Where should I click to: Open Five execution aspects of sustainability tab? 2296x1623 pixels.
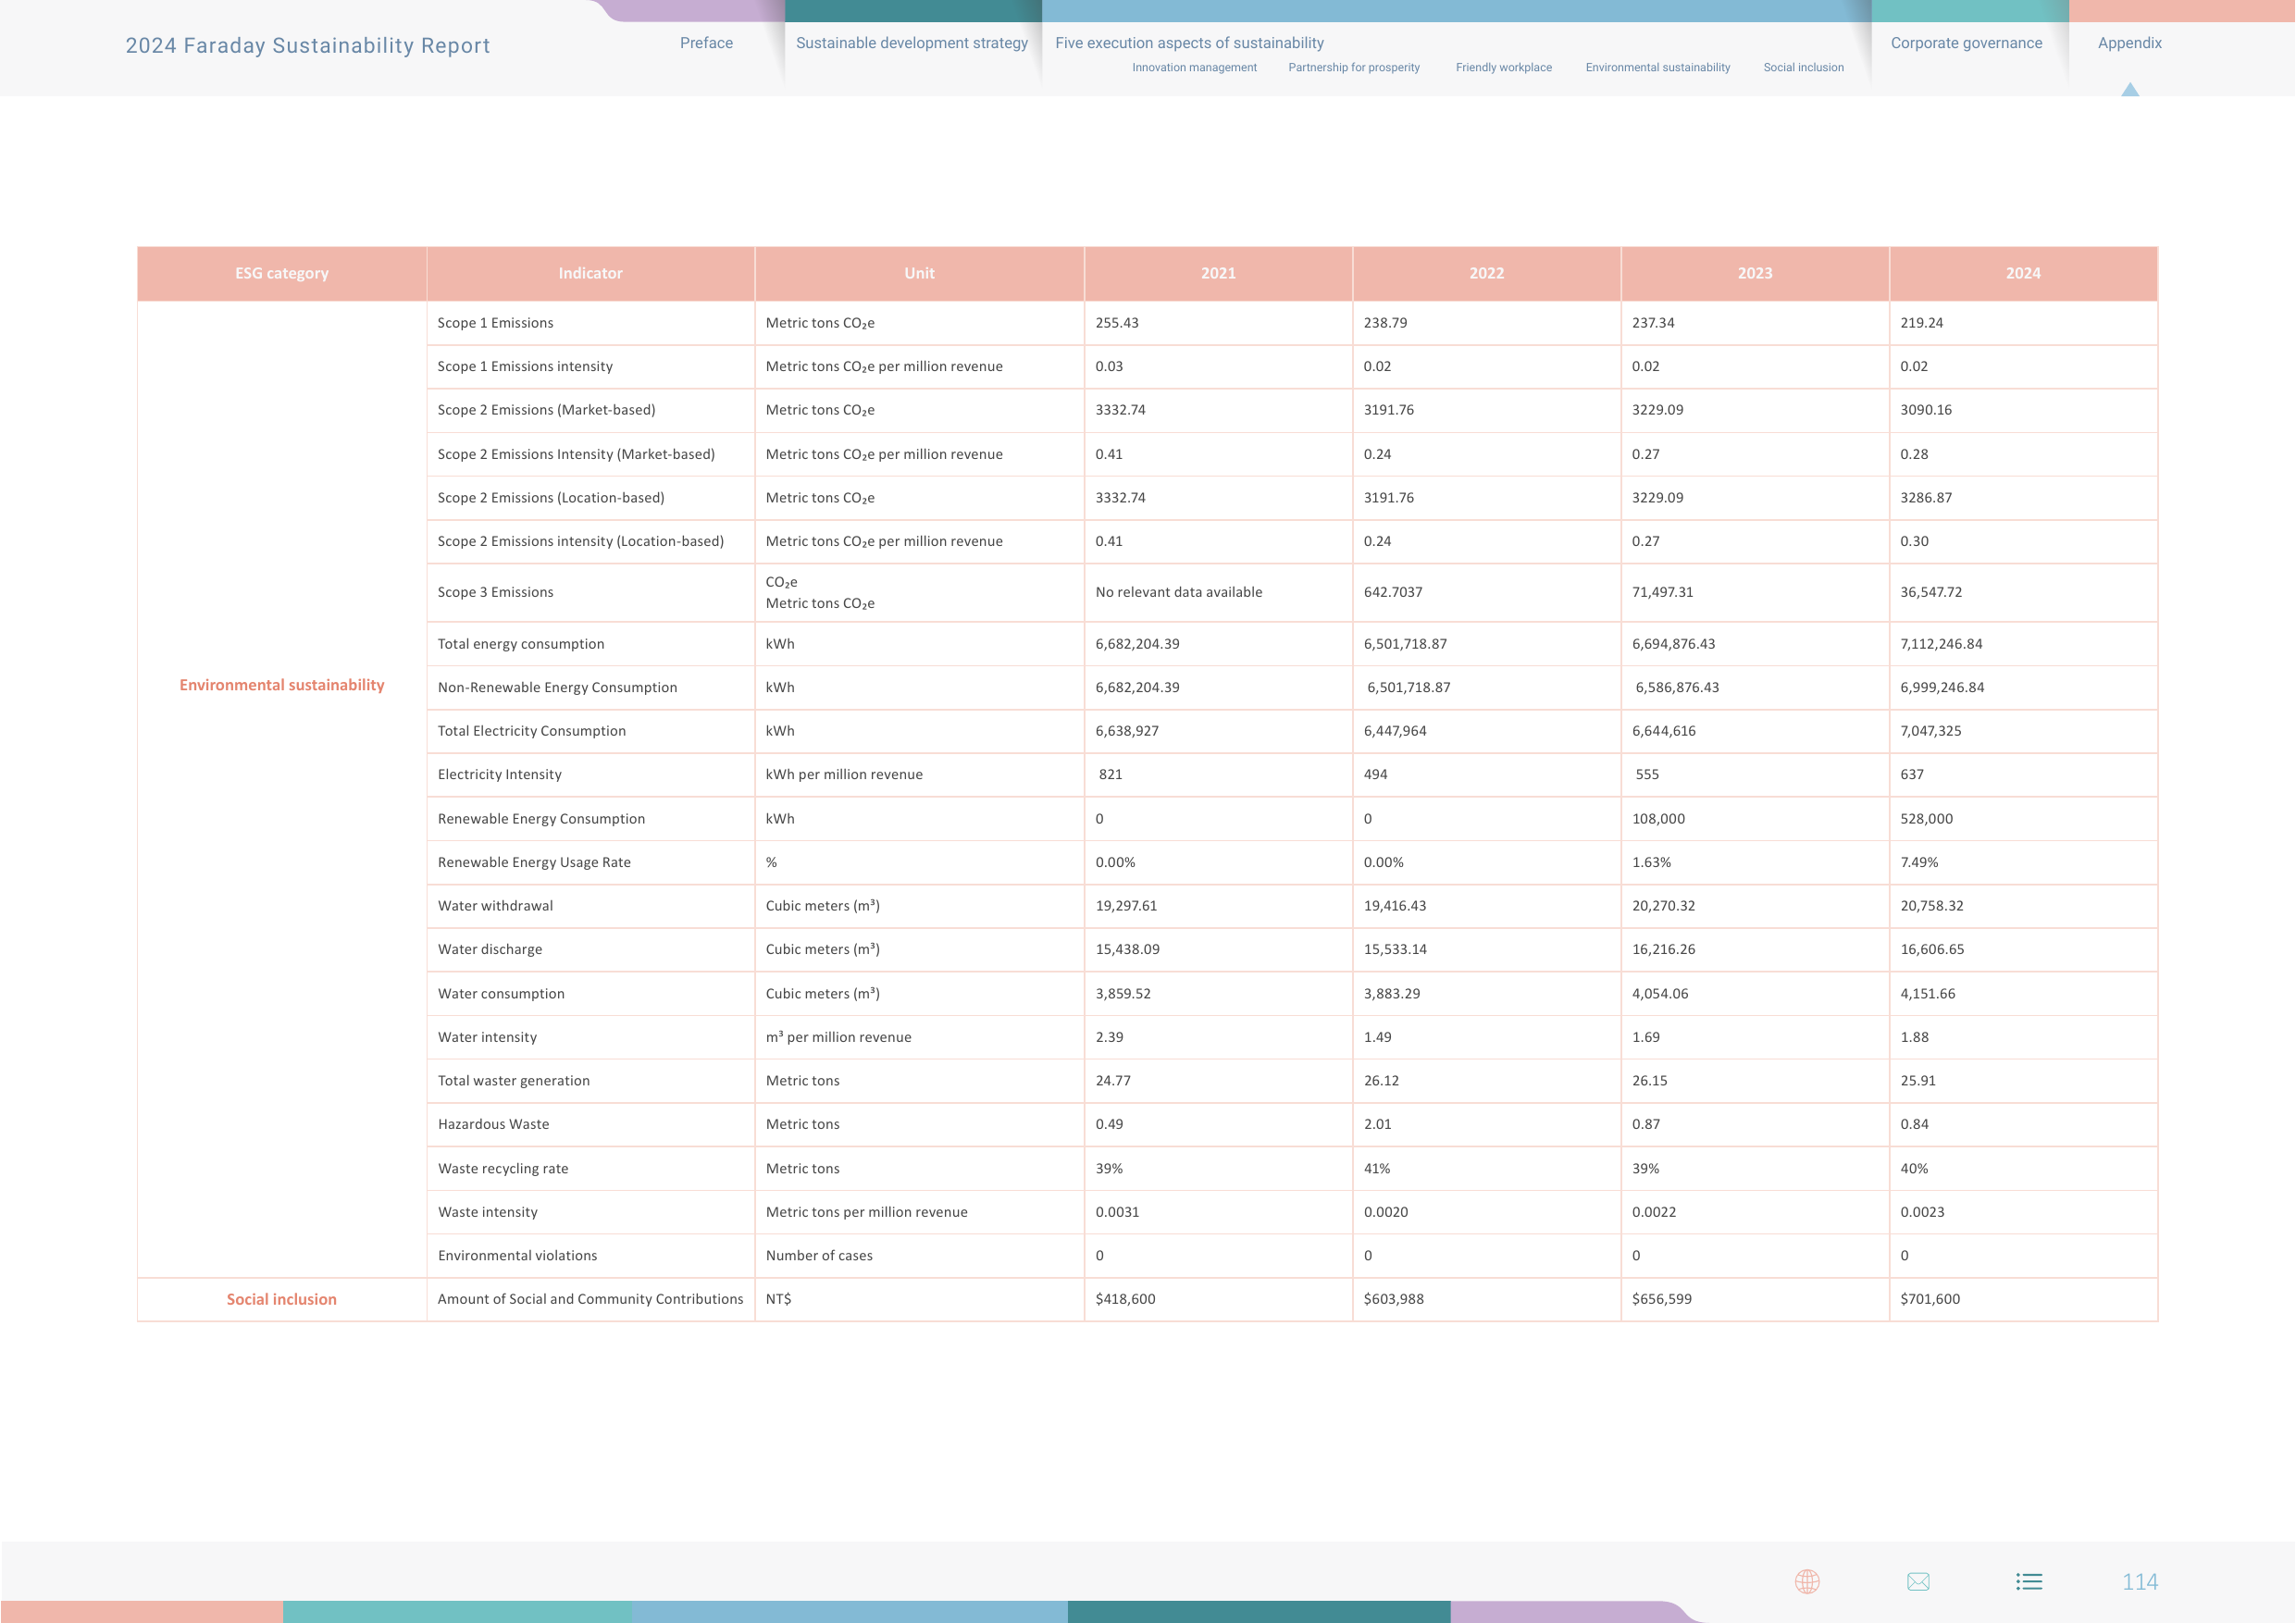[x=1189, y=43]
